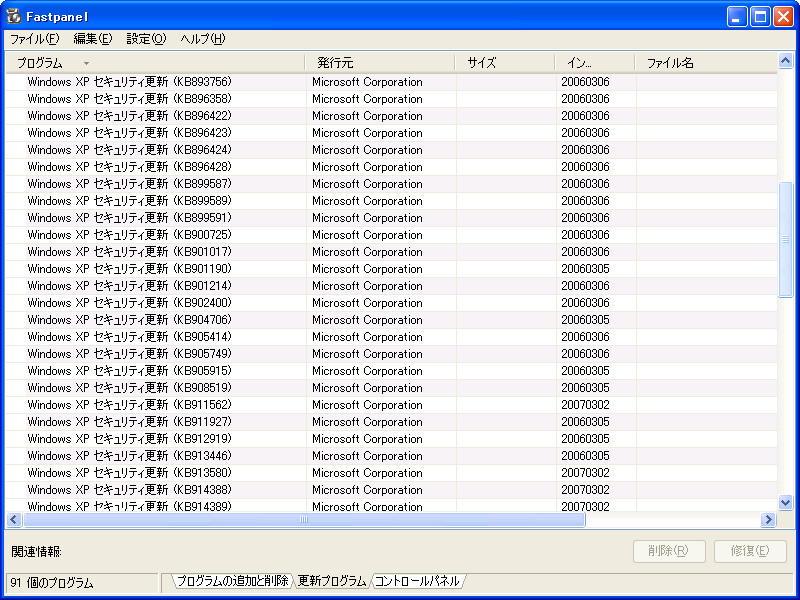Image resolution: width=800 pixels, height=600 pixels.
Task: Open the 編集(E) menu
Action: tap(92, 39)
